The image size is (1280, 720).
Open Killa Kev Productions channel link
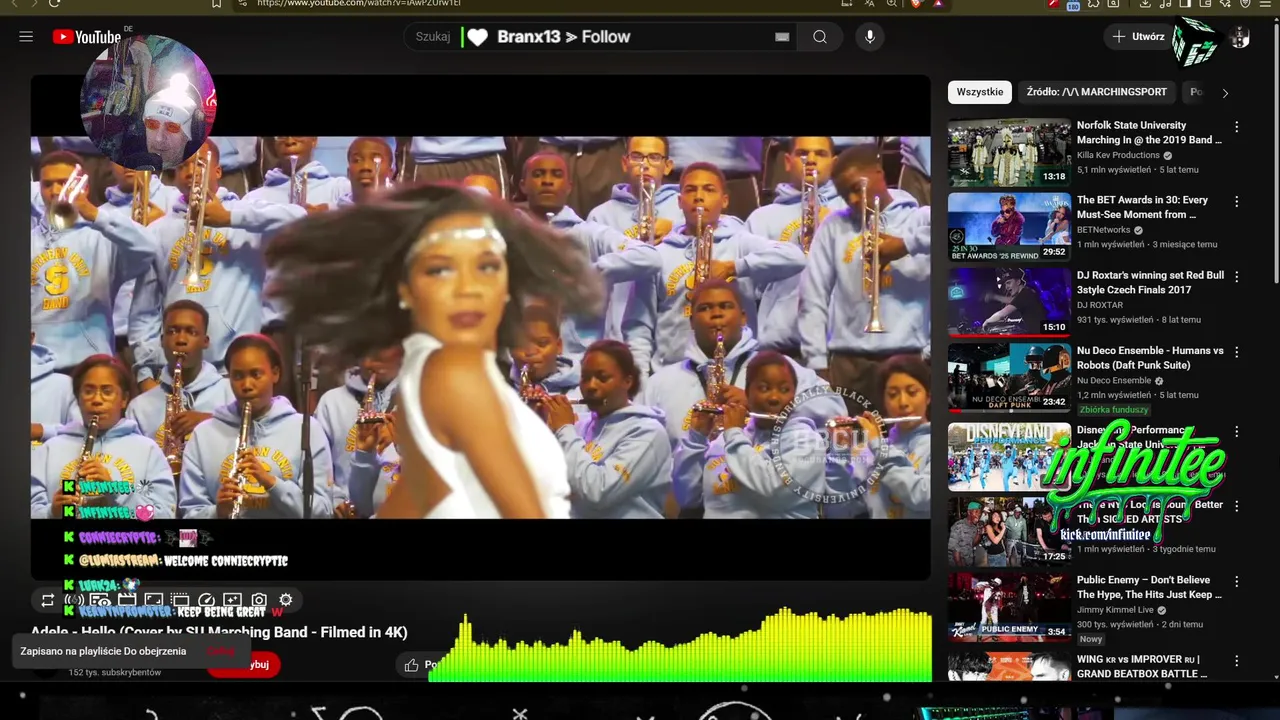(1118, 156)
